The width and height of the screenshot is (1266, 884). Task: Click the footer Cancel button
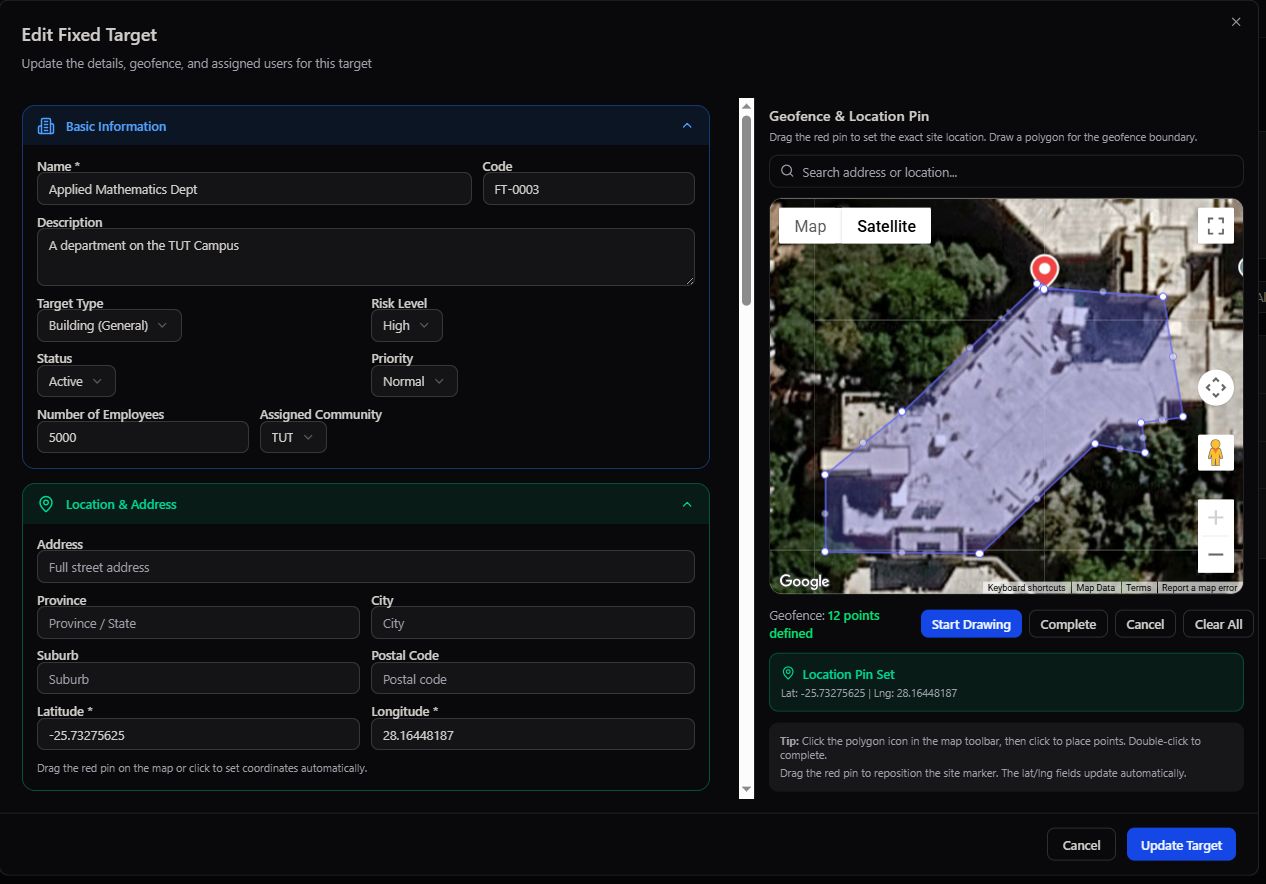point(1081,845)
